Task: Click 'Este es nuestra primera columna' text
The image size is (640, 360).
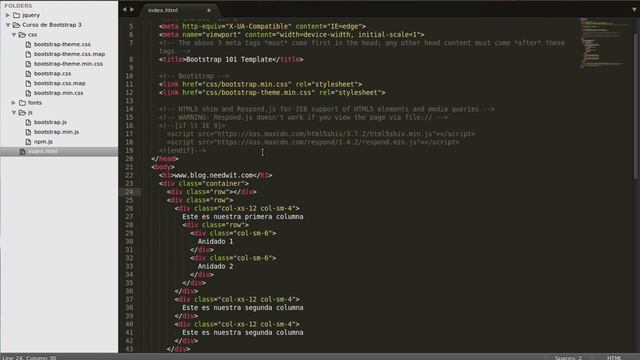Action: click(243, 217)
